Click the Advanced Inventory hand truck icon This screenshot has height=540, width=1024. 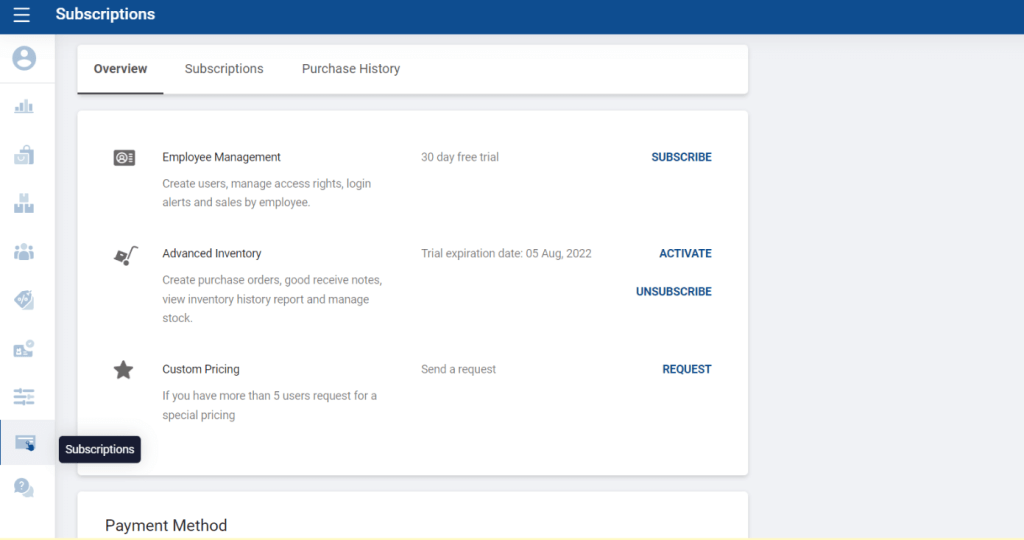(125, 255)
